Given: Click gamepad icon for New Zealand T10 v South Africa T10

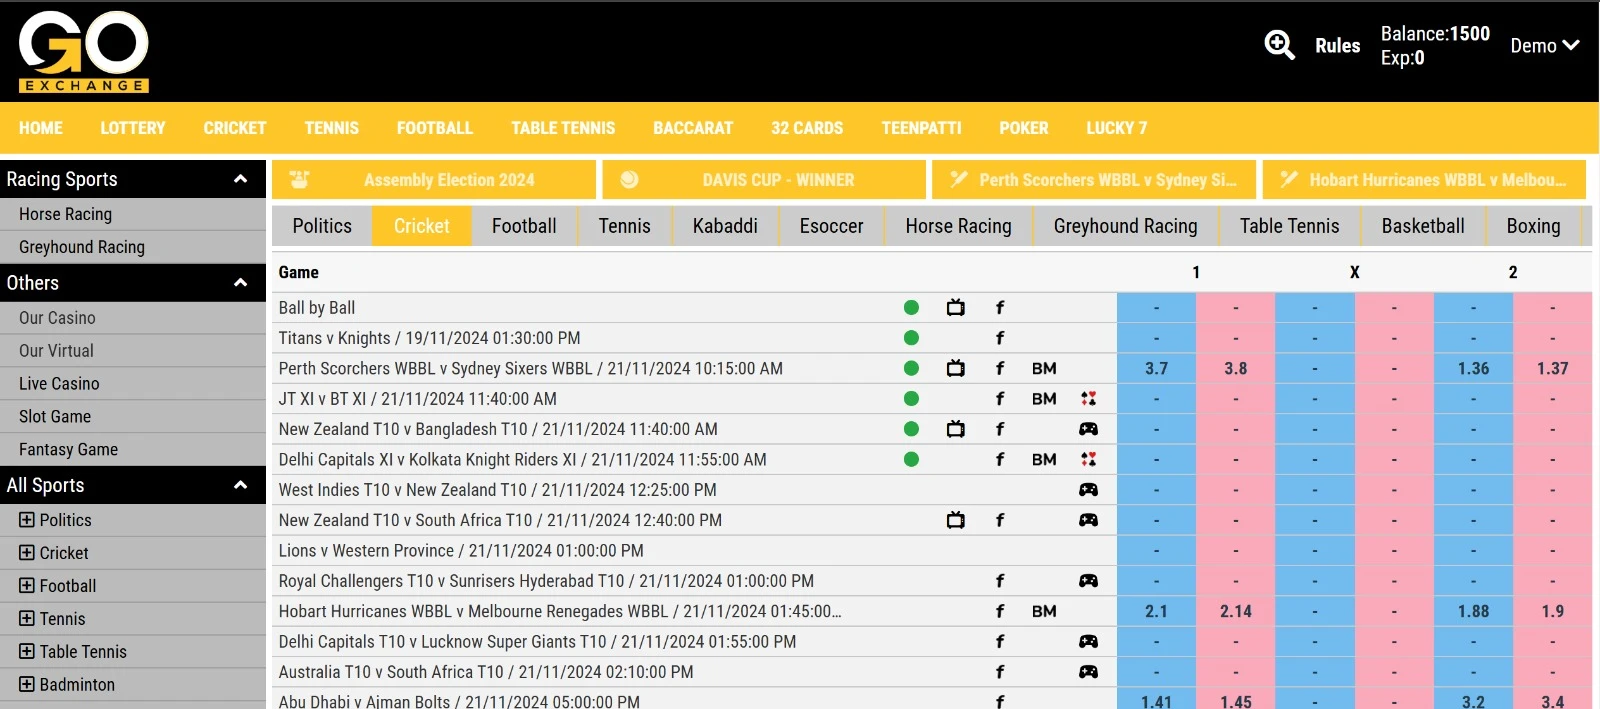Looking at the screenshot, I should click(x=1088, y=520).
